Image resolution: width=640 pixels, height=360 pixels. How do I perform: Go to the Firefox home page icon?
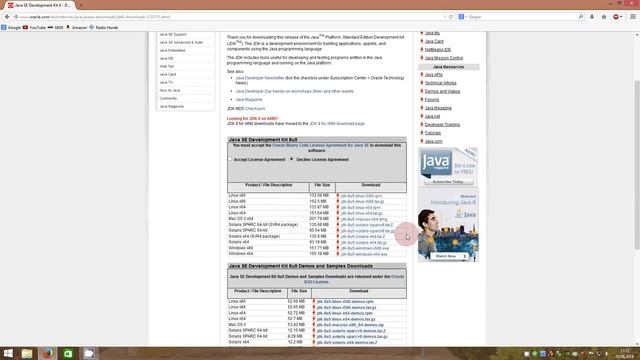pos(604,17)
